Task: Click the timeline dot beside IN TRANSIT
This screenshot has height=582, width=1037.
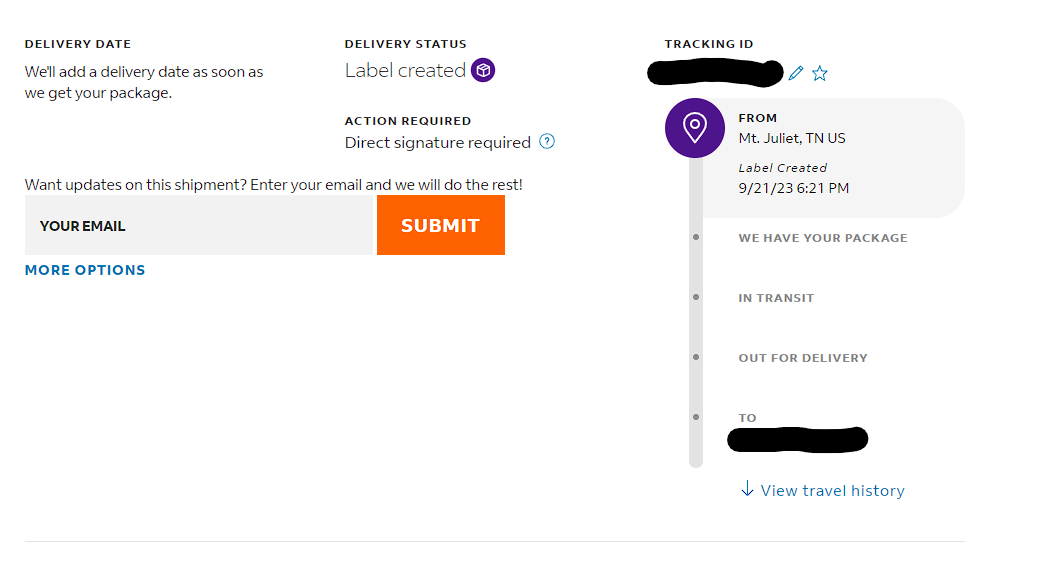Action: 696,297
